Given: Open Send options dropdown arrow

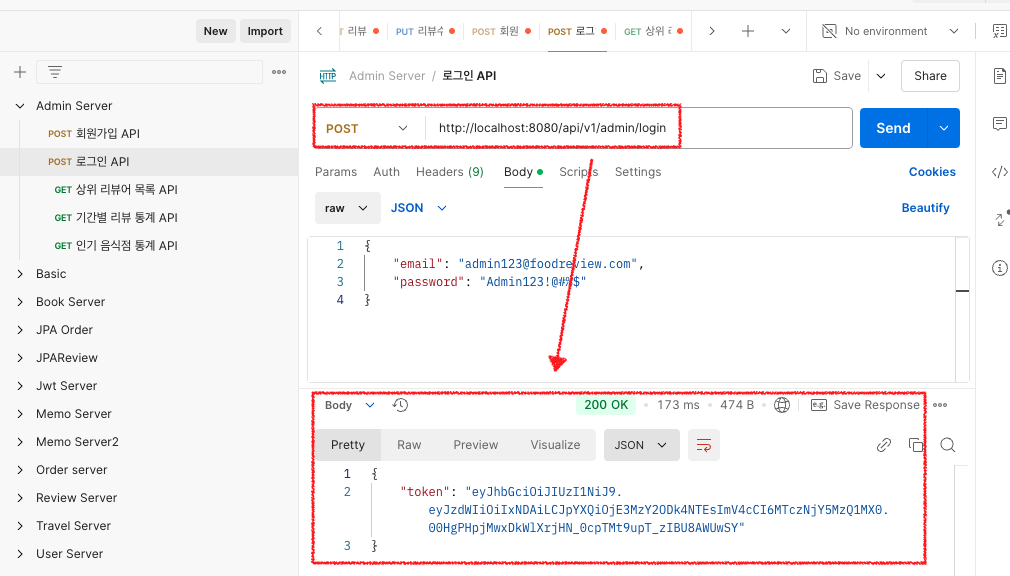Looking at the screenshot, I should (944, 128).
